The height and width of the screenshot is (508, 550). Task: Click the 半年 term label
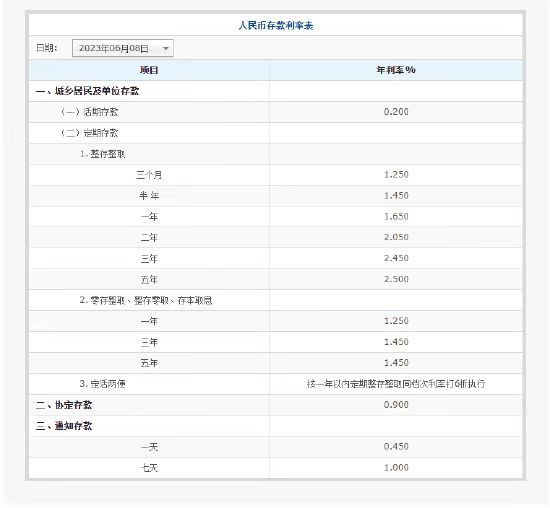[x=149, y=195]
